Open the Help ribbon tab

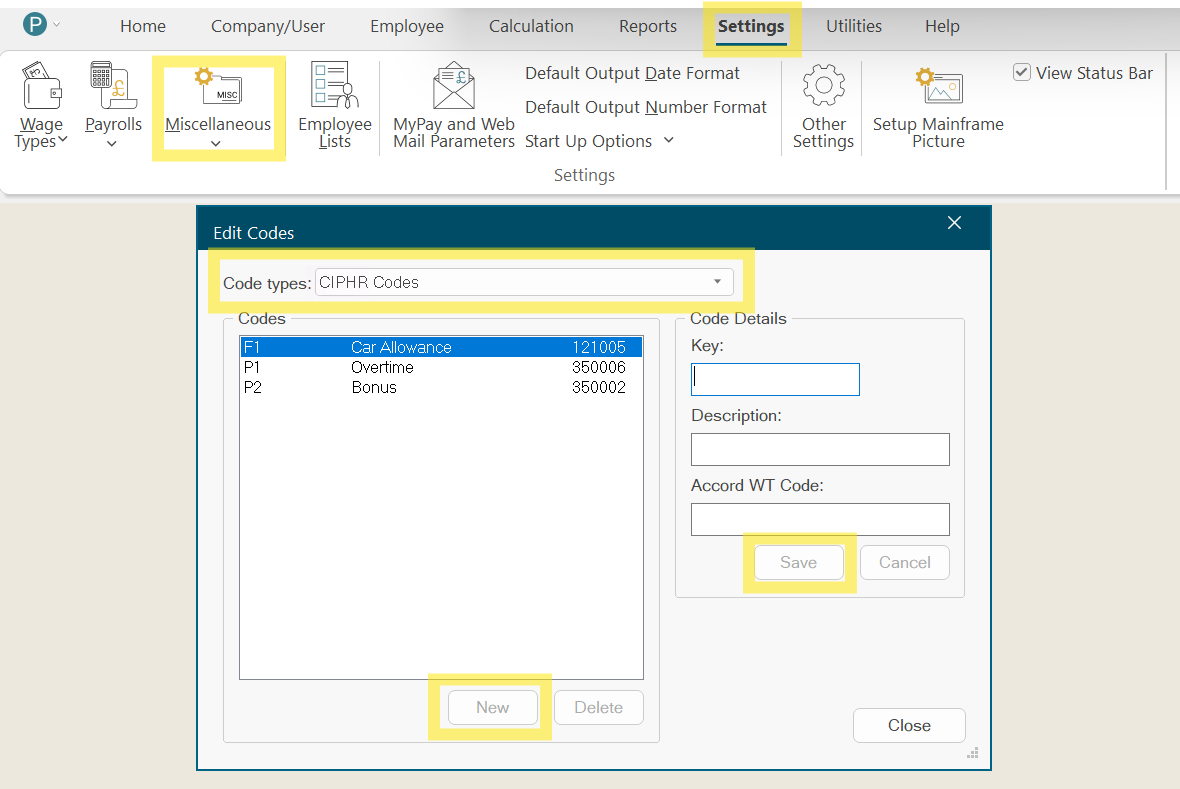(942, 26)
